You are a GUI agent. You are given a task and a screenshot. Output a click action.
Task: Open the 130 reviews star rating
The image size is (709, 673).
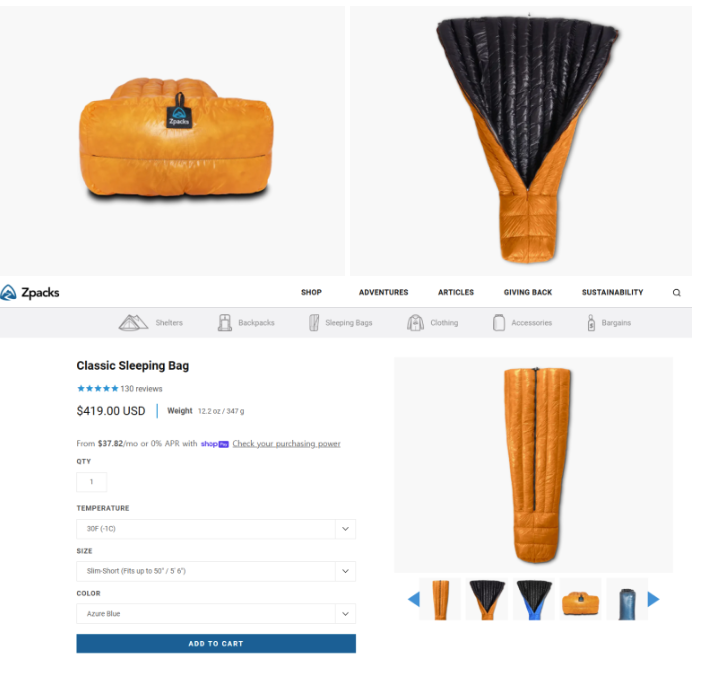click(119, 389)
